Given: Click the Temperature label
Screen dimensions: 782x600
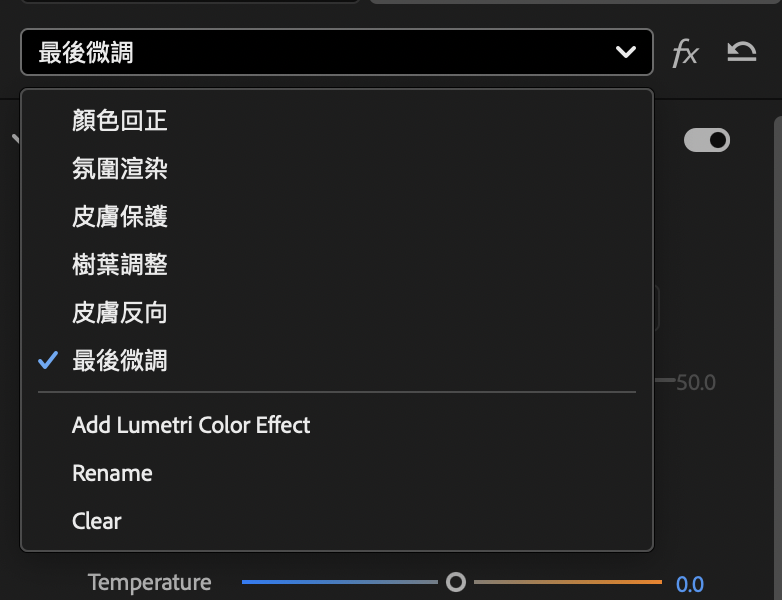Looking at the screenshot, I should (150, 582).
